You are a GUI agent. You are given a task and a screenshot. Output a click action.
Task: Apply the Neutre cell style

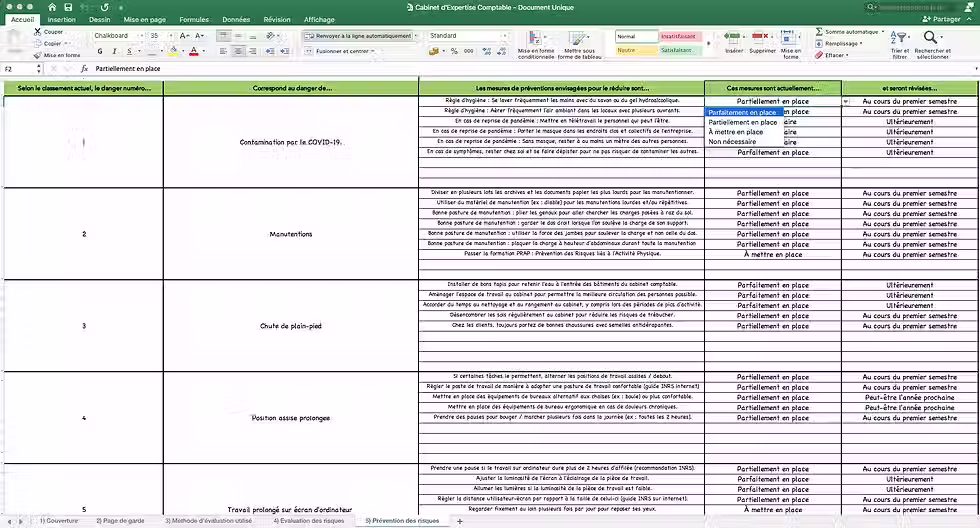636,50
